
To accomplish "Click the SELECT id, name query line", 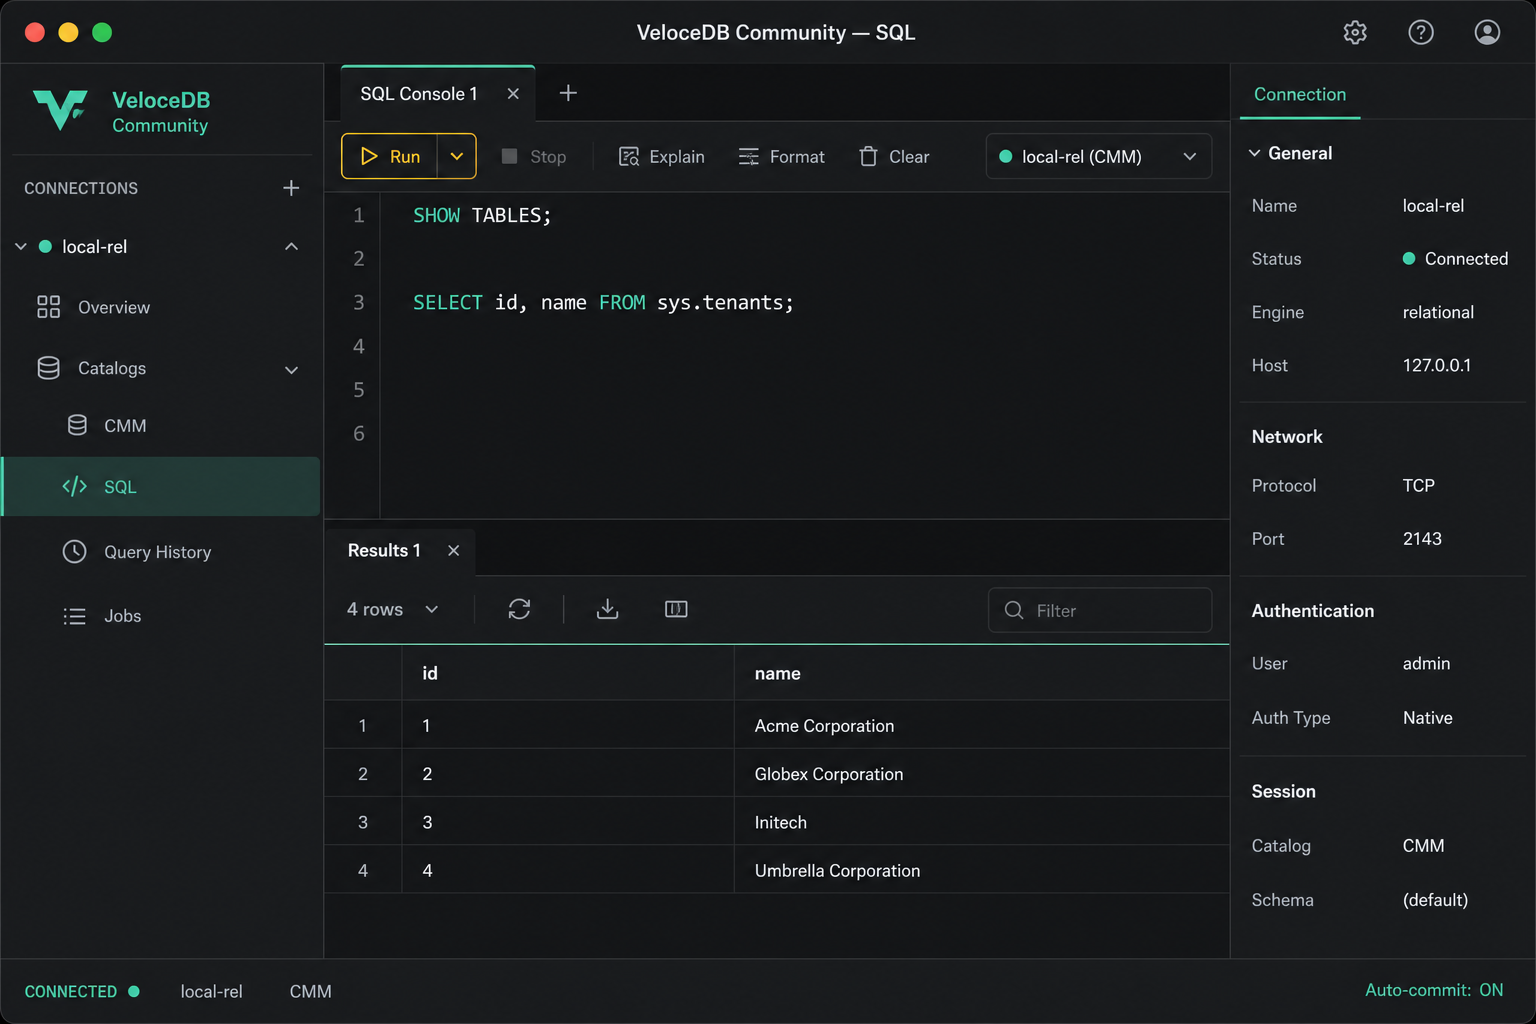I will (603, 302).
